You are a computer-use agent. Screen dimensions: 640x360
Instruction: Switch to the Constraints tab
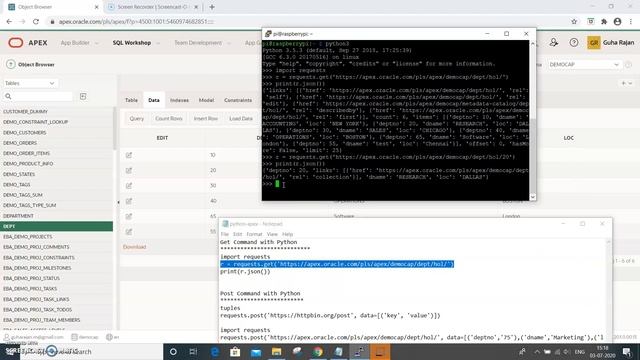pos(238,100)
